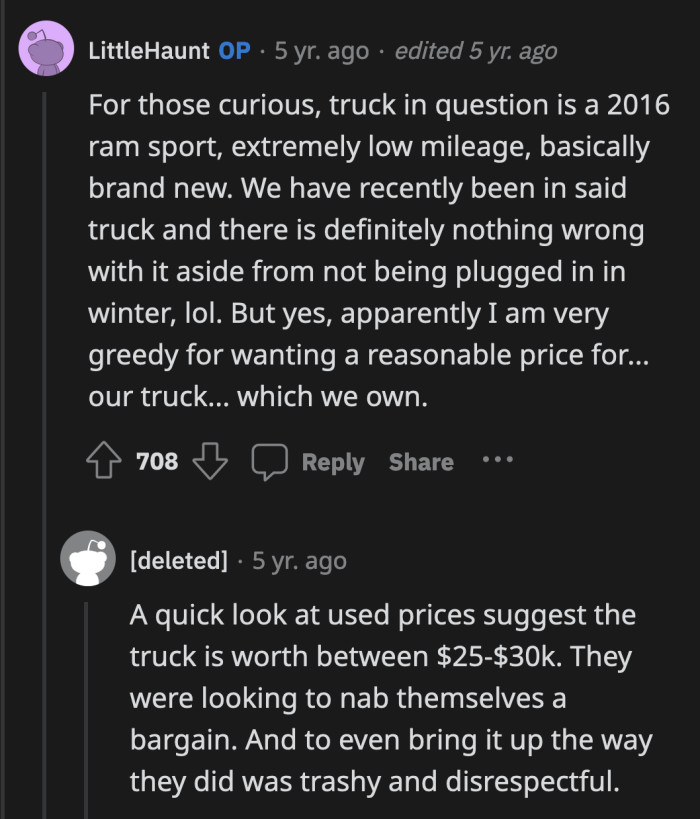Collapse the deleted comment's thread line
Image resolution: width=700 pixels, height=819 pixels.
(88, 700)
